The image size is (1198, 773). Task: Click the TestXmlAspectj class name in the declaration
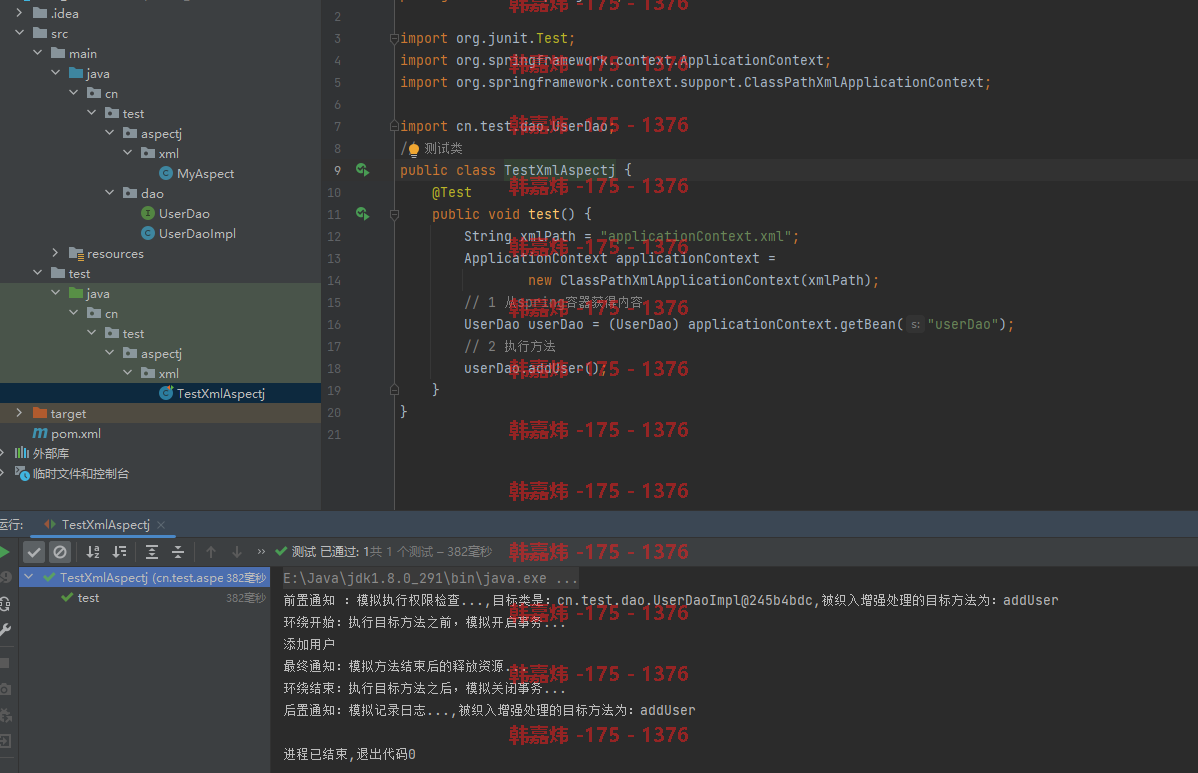point(559,170)
